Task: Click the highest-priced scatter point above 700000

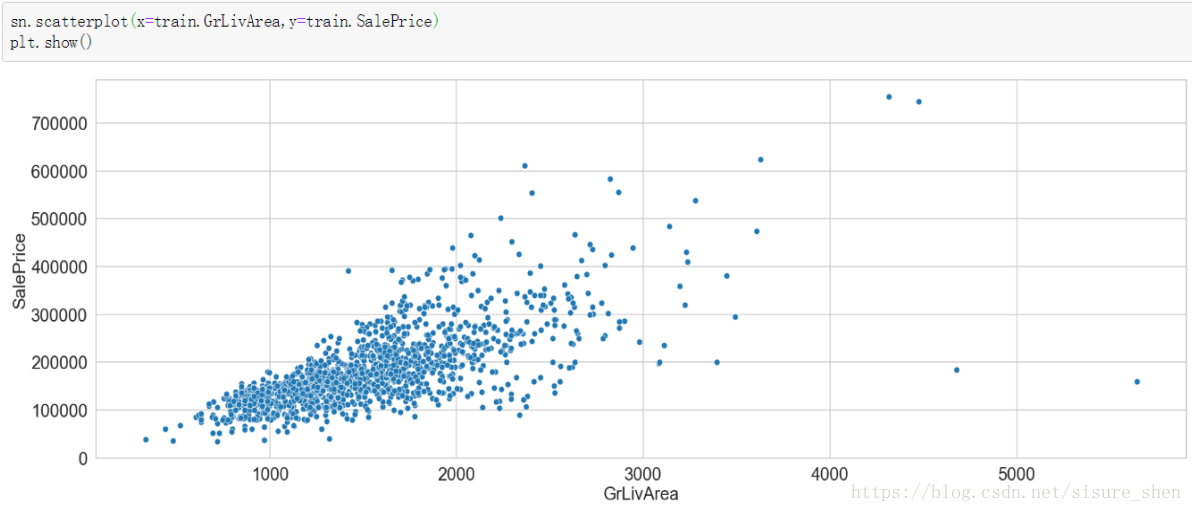Action: pyautogui.click(x=889, y=96)
